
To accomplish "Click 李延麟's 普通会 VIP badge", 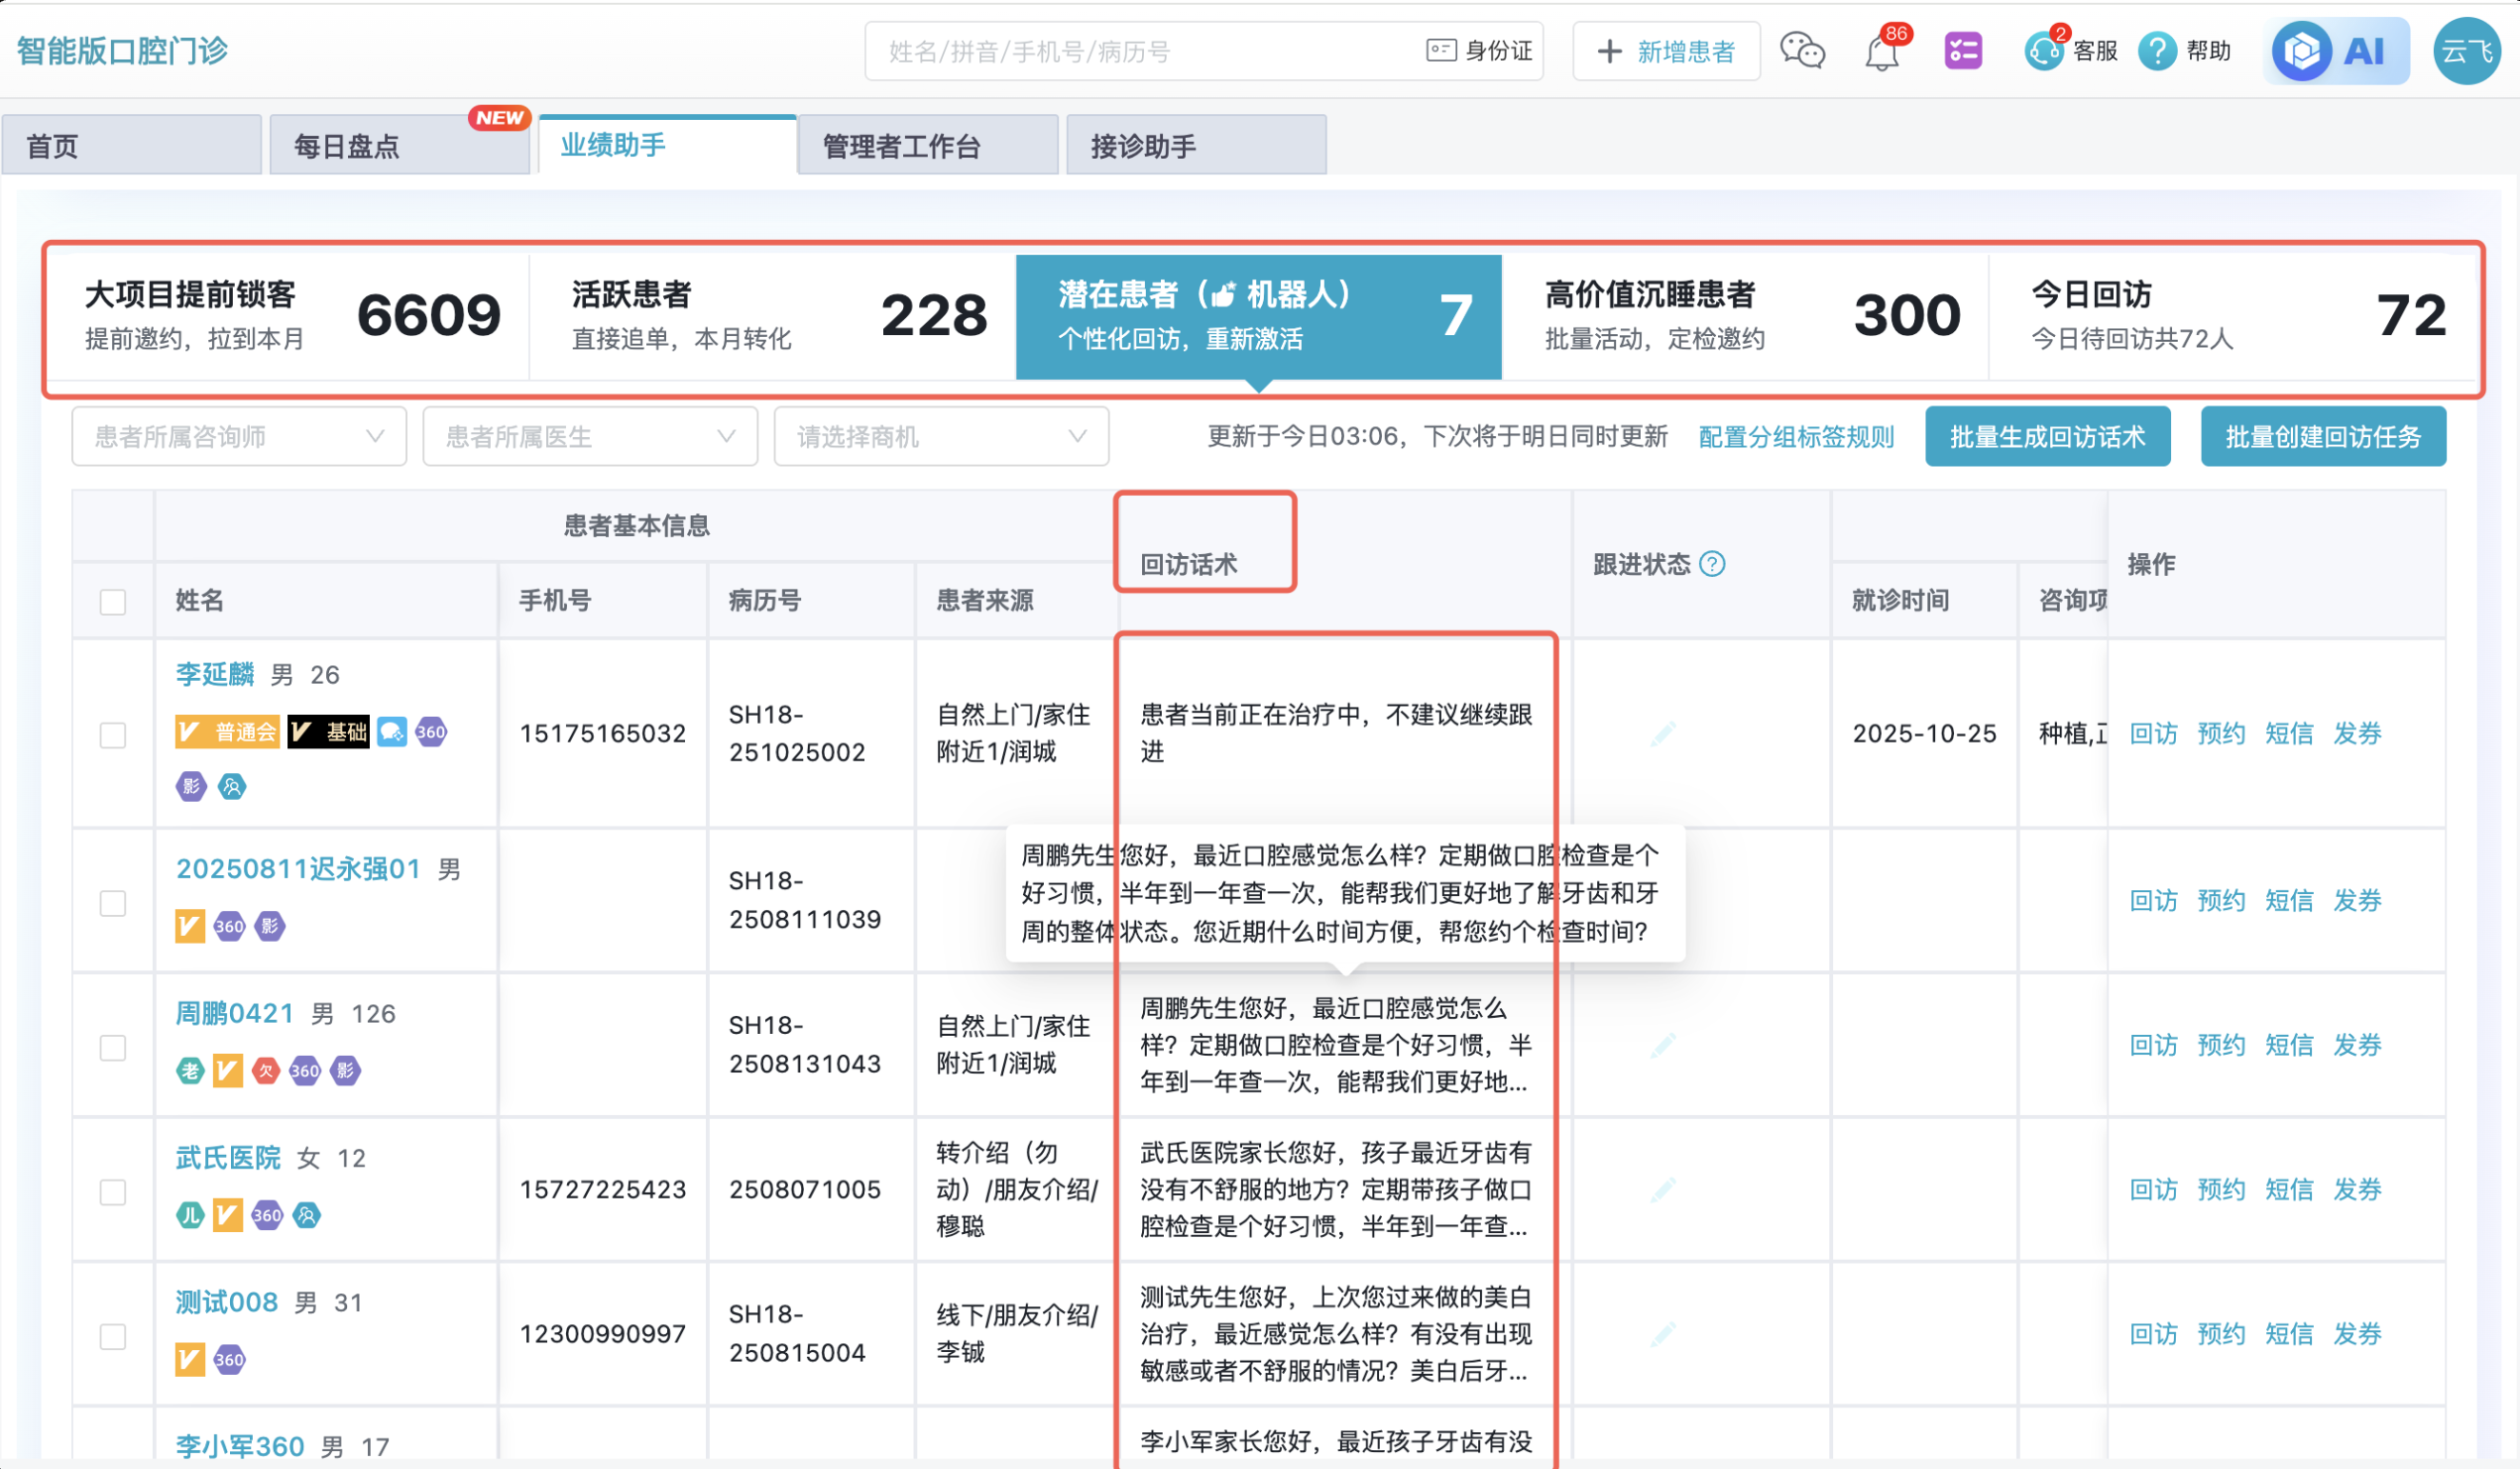I will tap(227, 732).
